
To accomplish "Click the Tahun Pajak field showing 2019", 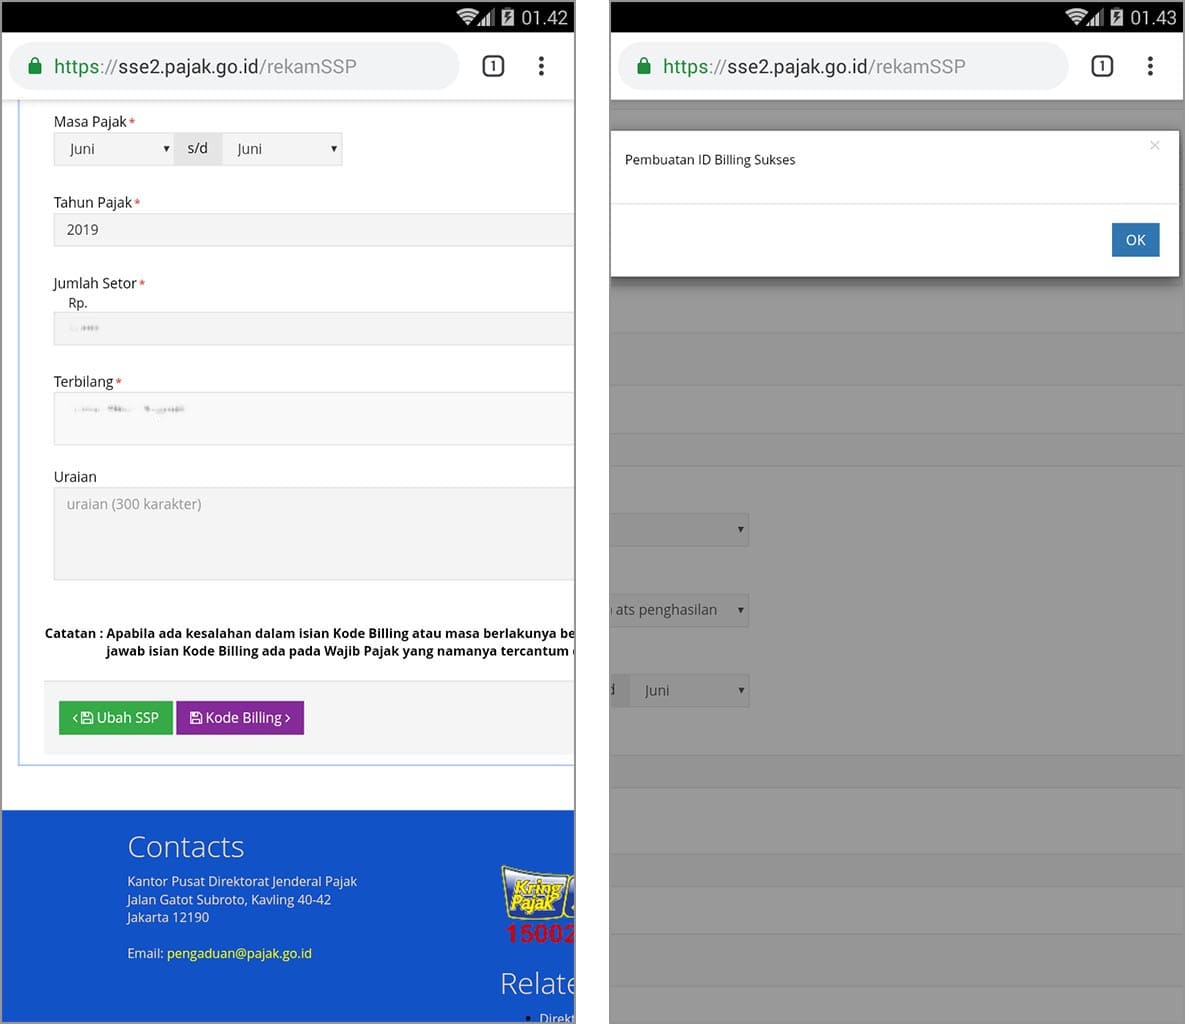I will 312,230.
